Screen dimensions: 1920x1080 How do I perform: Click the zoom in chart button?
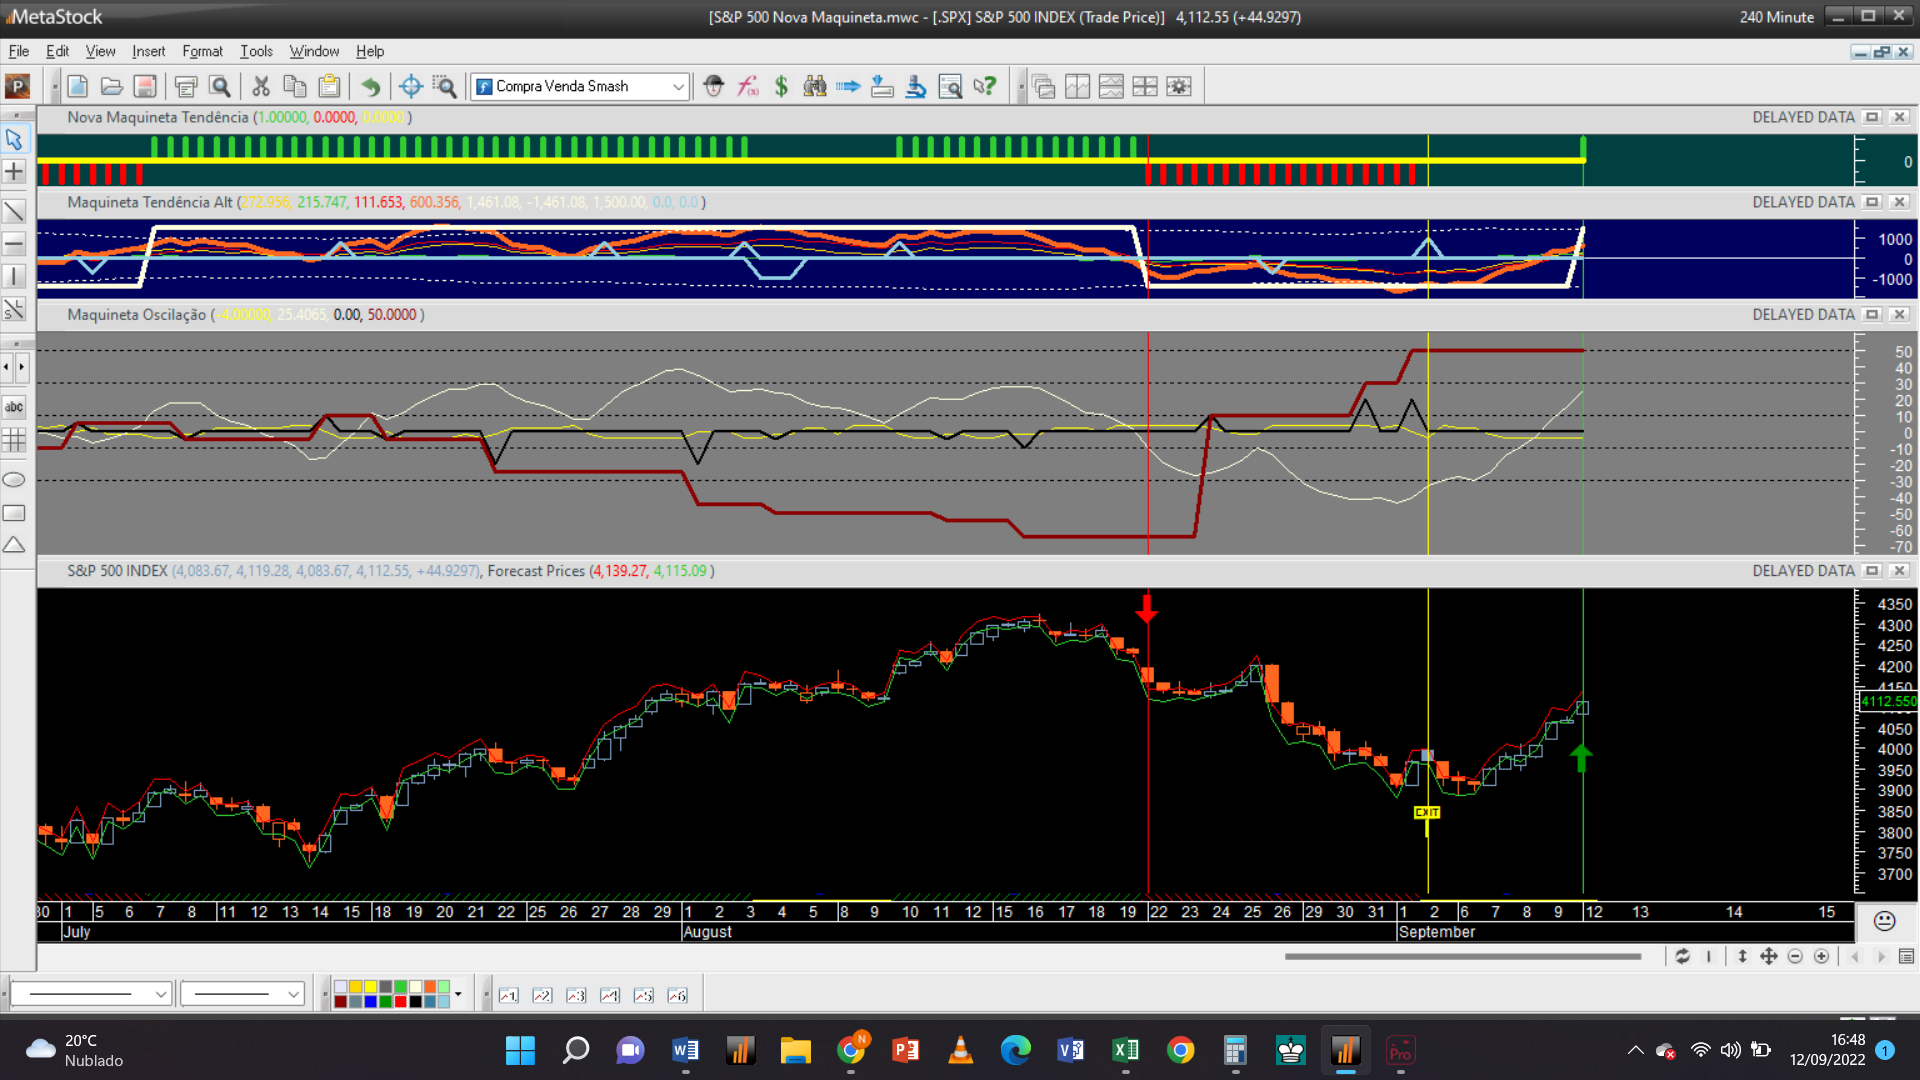1821,957
